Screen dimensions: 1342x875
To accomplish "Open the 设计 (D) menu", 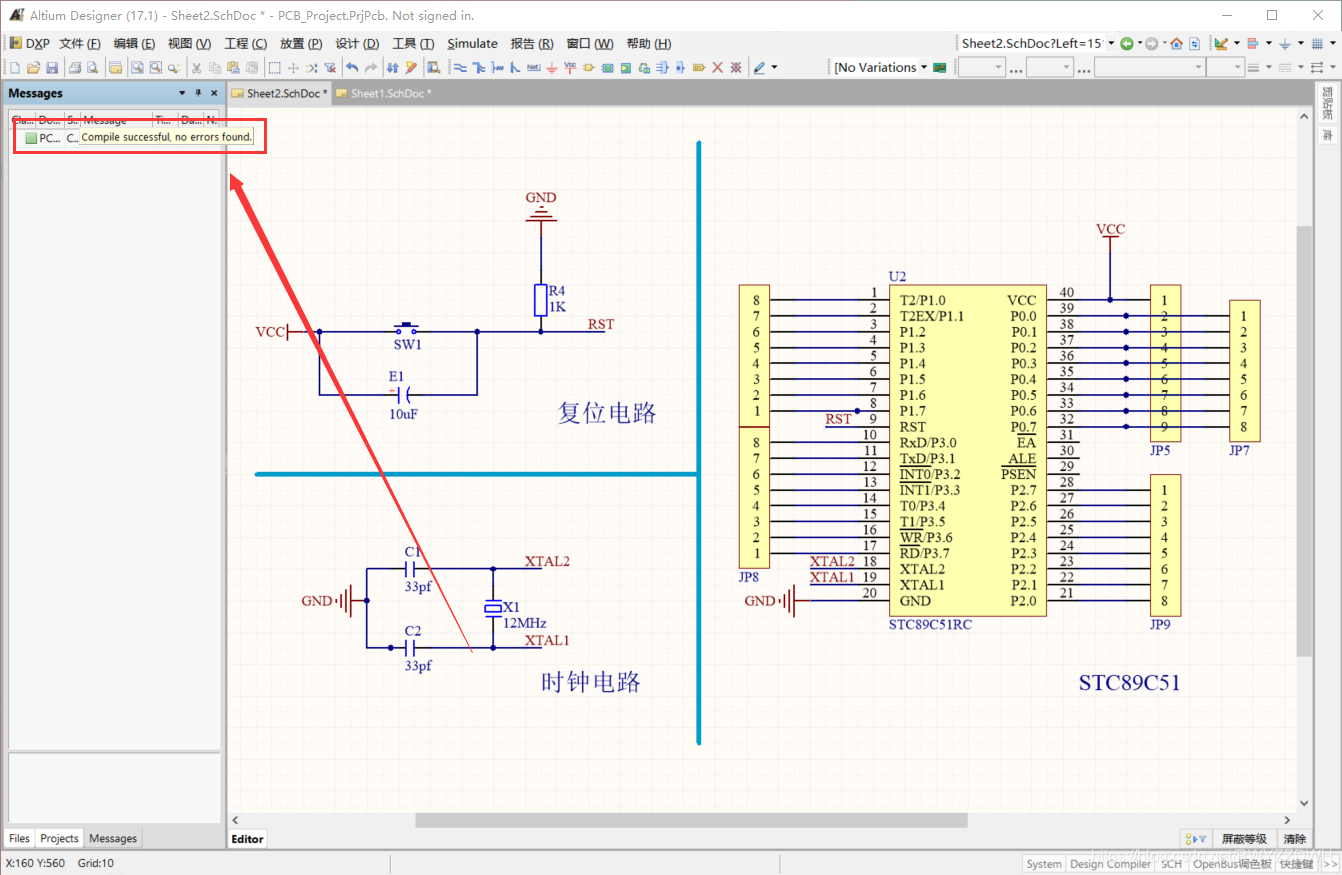I will (357, 43).
